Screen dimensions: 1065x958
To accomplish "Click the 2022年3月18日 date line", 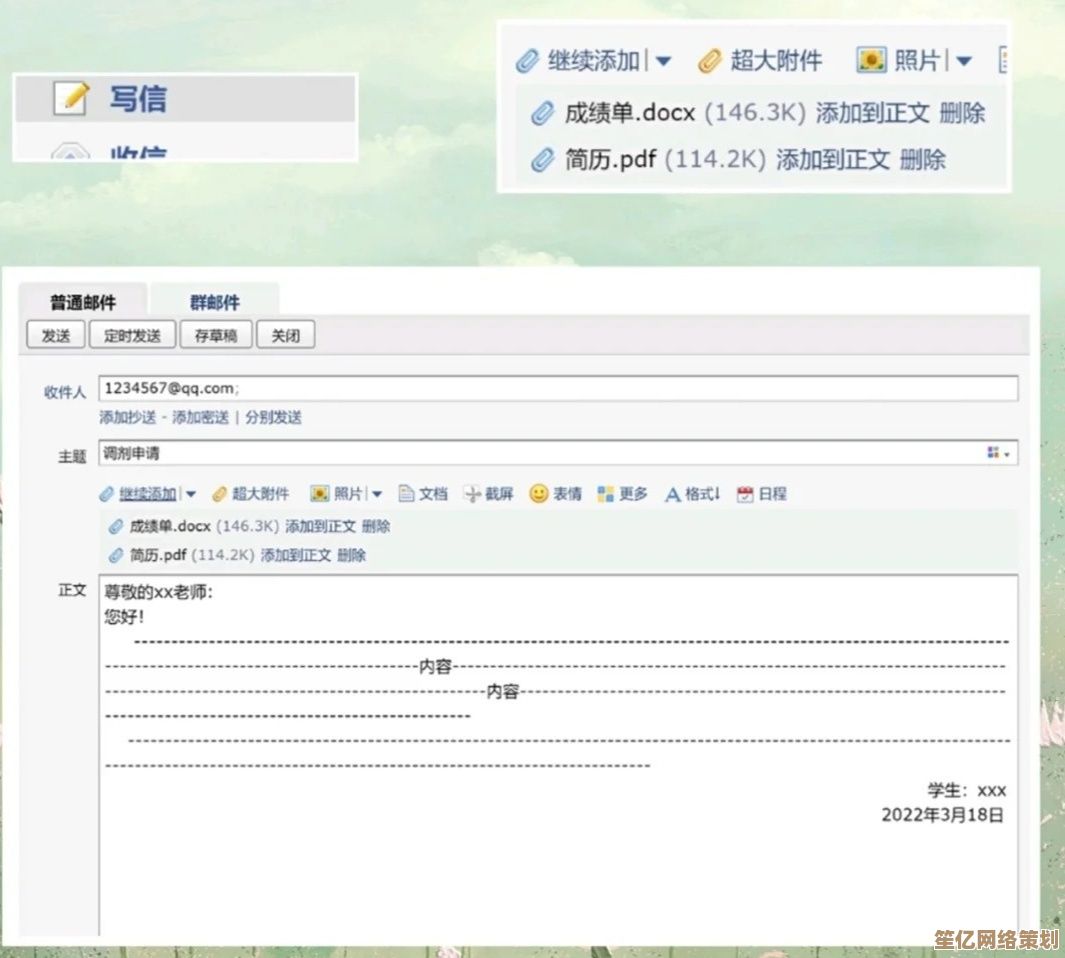I will pyautogui.click(x=943, y=815).
